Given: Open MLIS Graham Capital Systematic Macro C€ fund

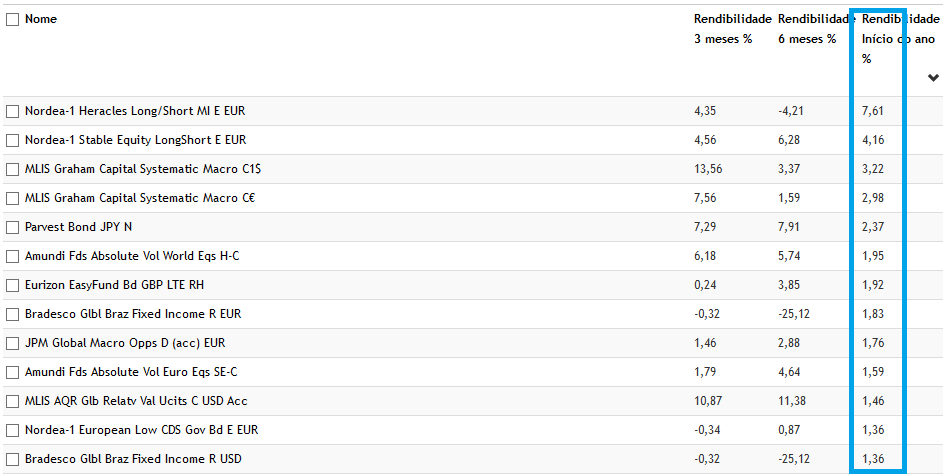Looking at the screenshot, I should [140, 198].
